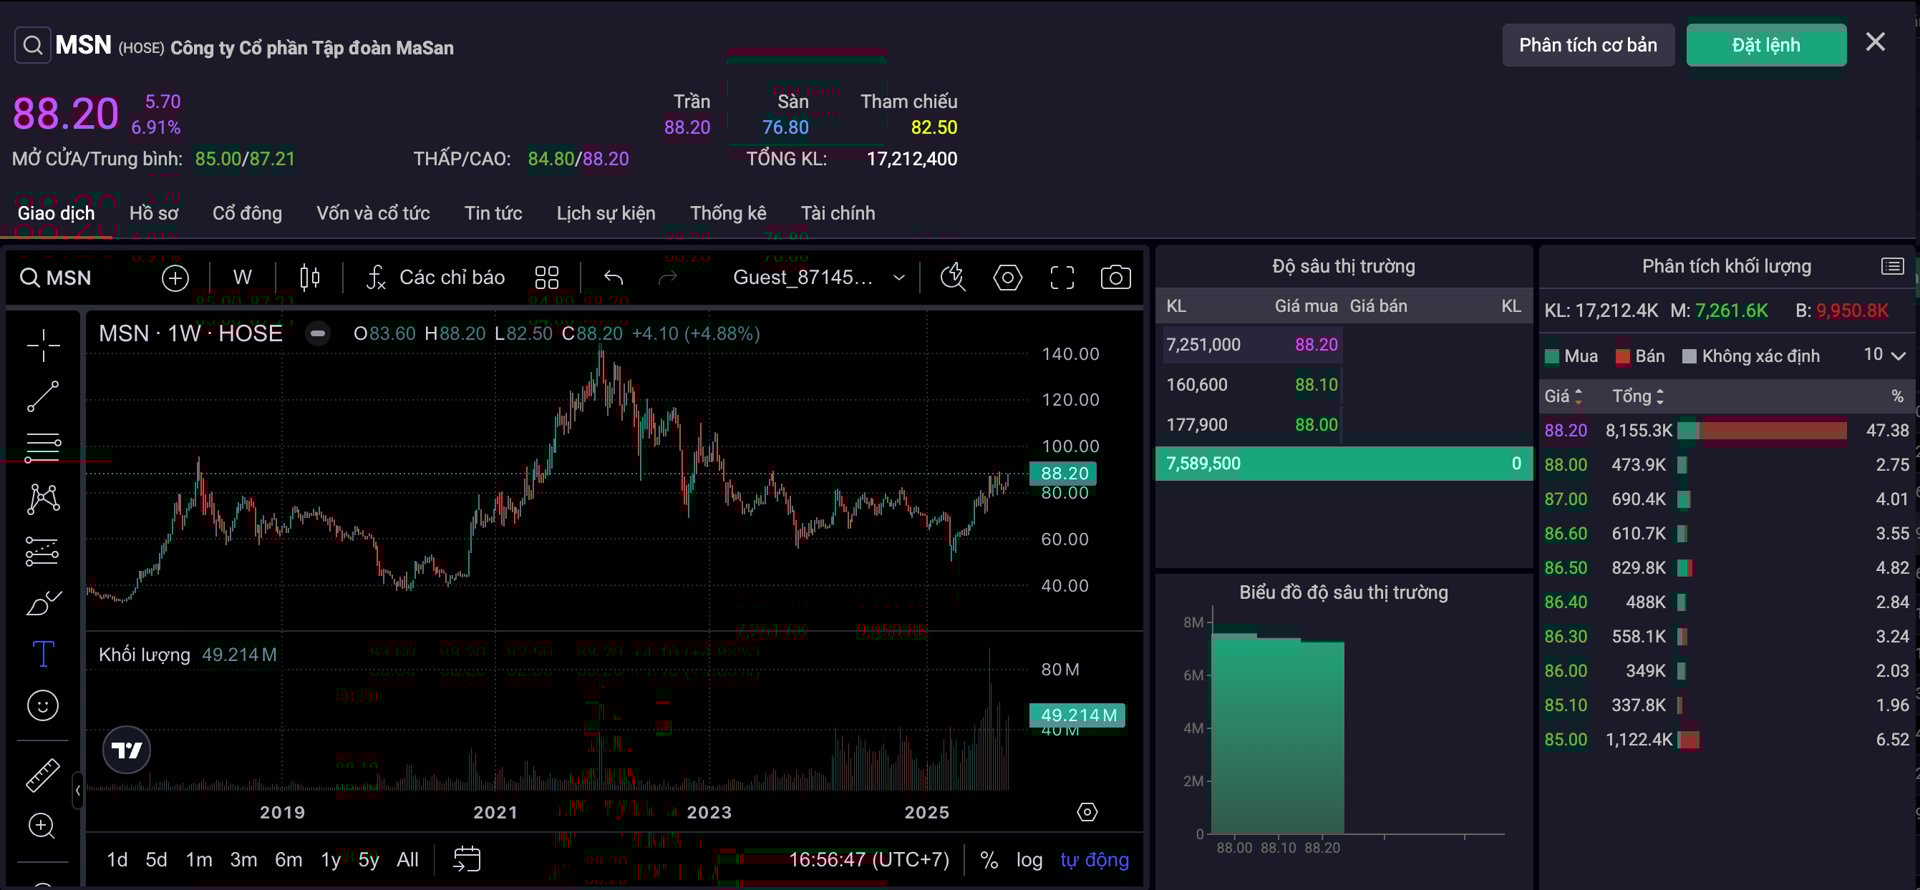Viewport: 1920px width, 890px height.
Task: Choose the text annotation tool
Action: coord(42,654)
